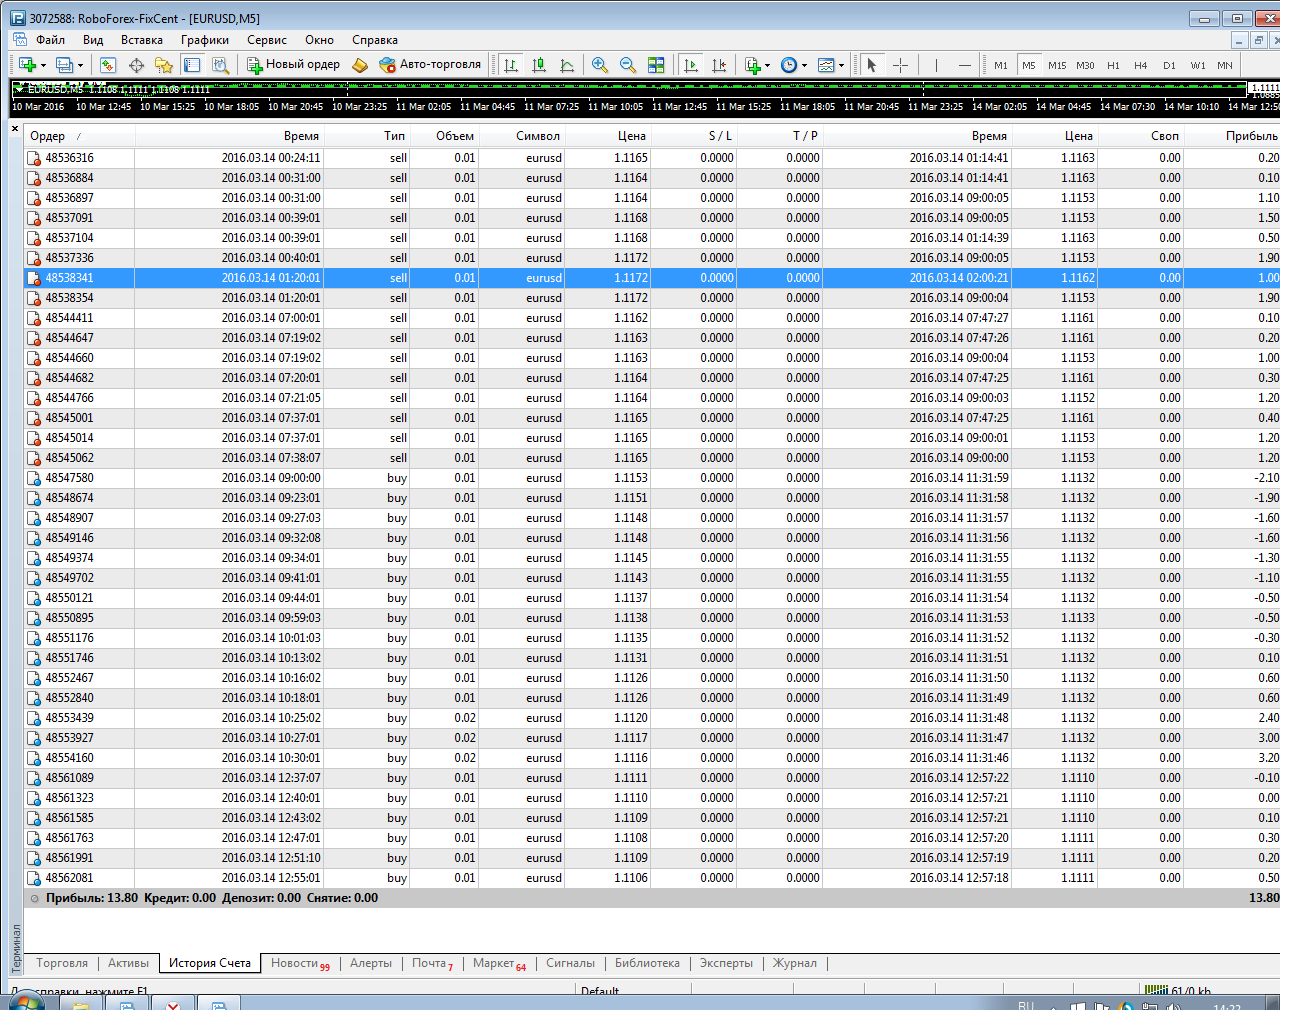The image size is (1296, 1010).
Task: Select the M1 timeframe
Action: [1001, 65]
